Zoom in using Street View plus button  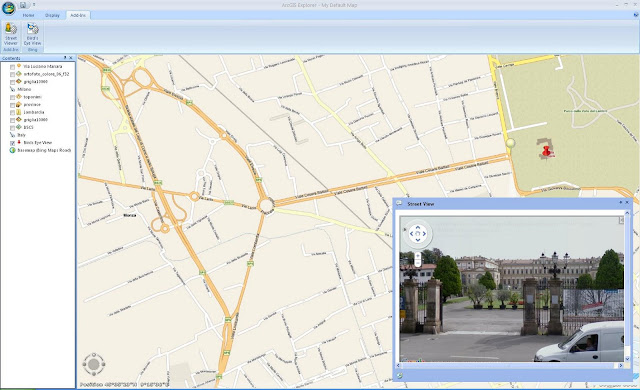click(x=418, y=256)
